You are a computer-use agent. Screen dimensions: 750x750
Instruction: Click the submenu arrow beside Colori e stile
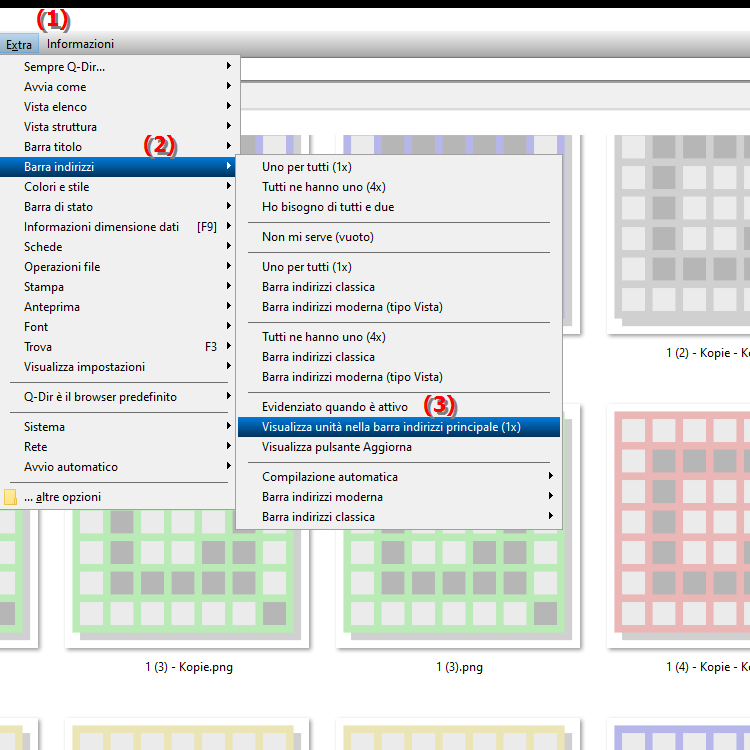(x=229, y=186)
